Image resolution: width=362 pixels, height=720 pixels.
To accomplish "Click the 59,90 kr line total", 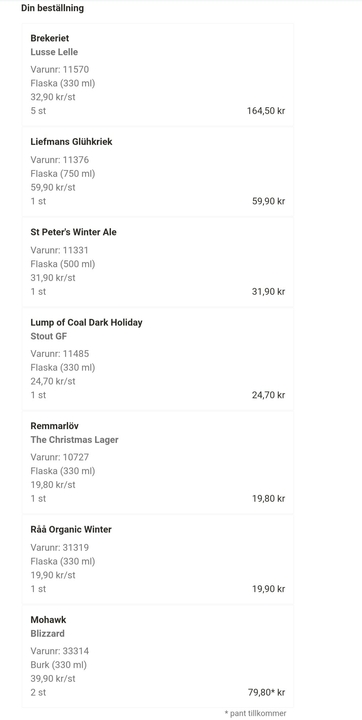I will (269, 201).
